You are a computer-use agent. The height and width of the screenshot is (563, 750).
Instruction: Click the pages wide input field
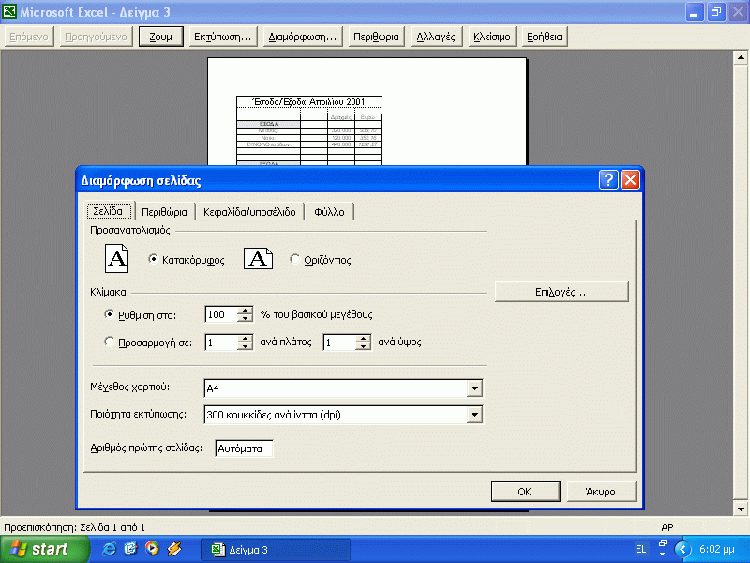tap(221, 342)
